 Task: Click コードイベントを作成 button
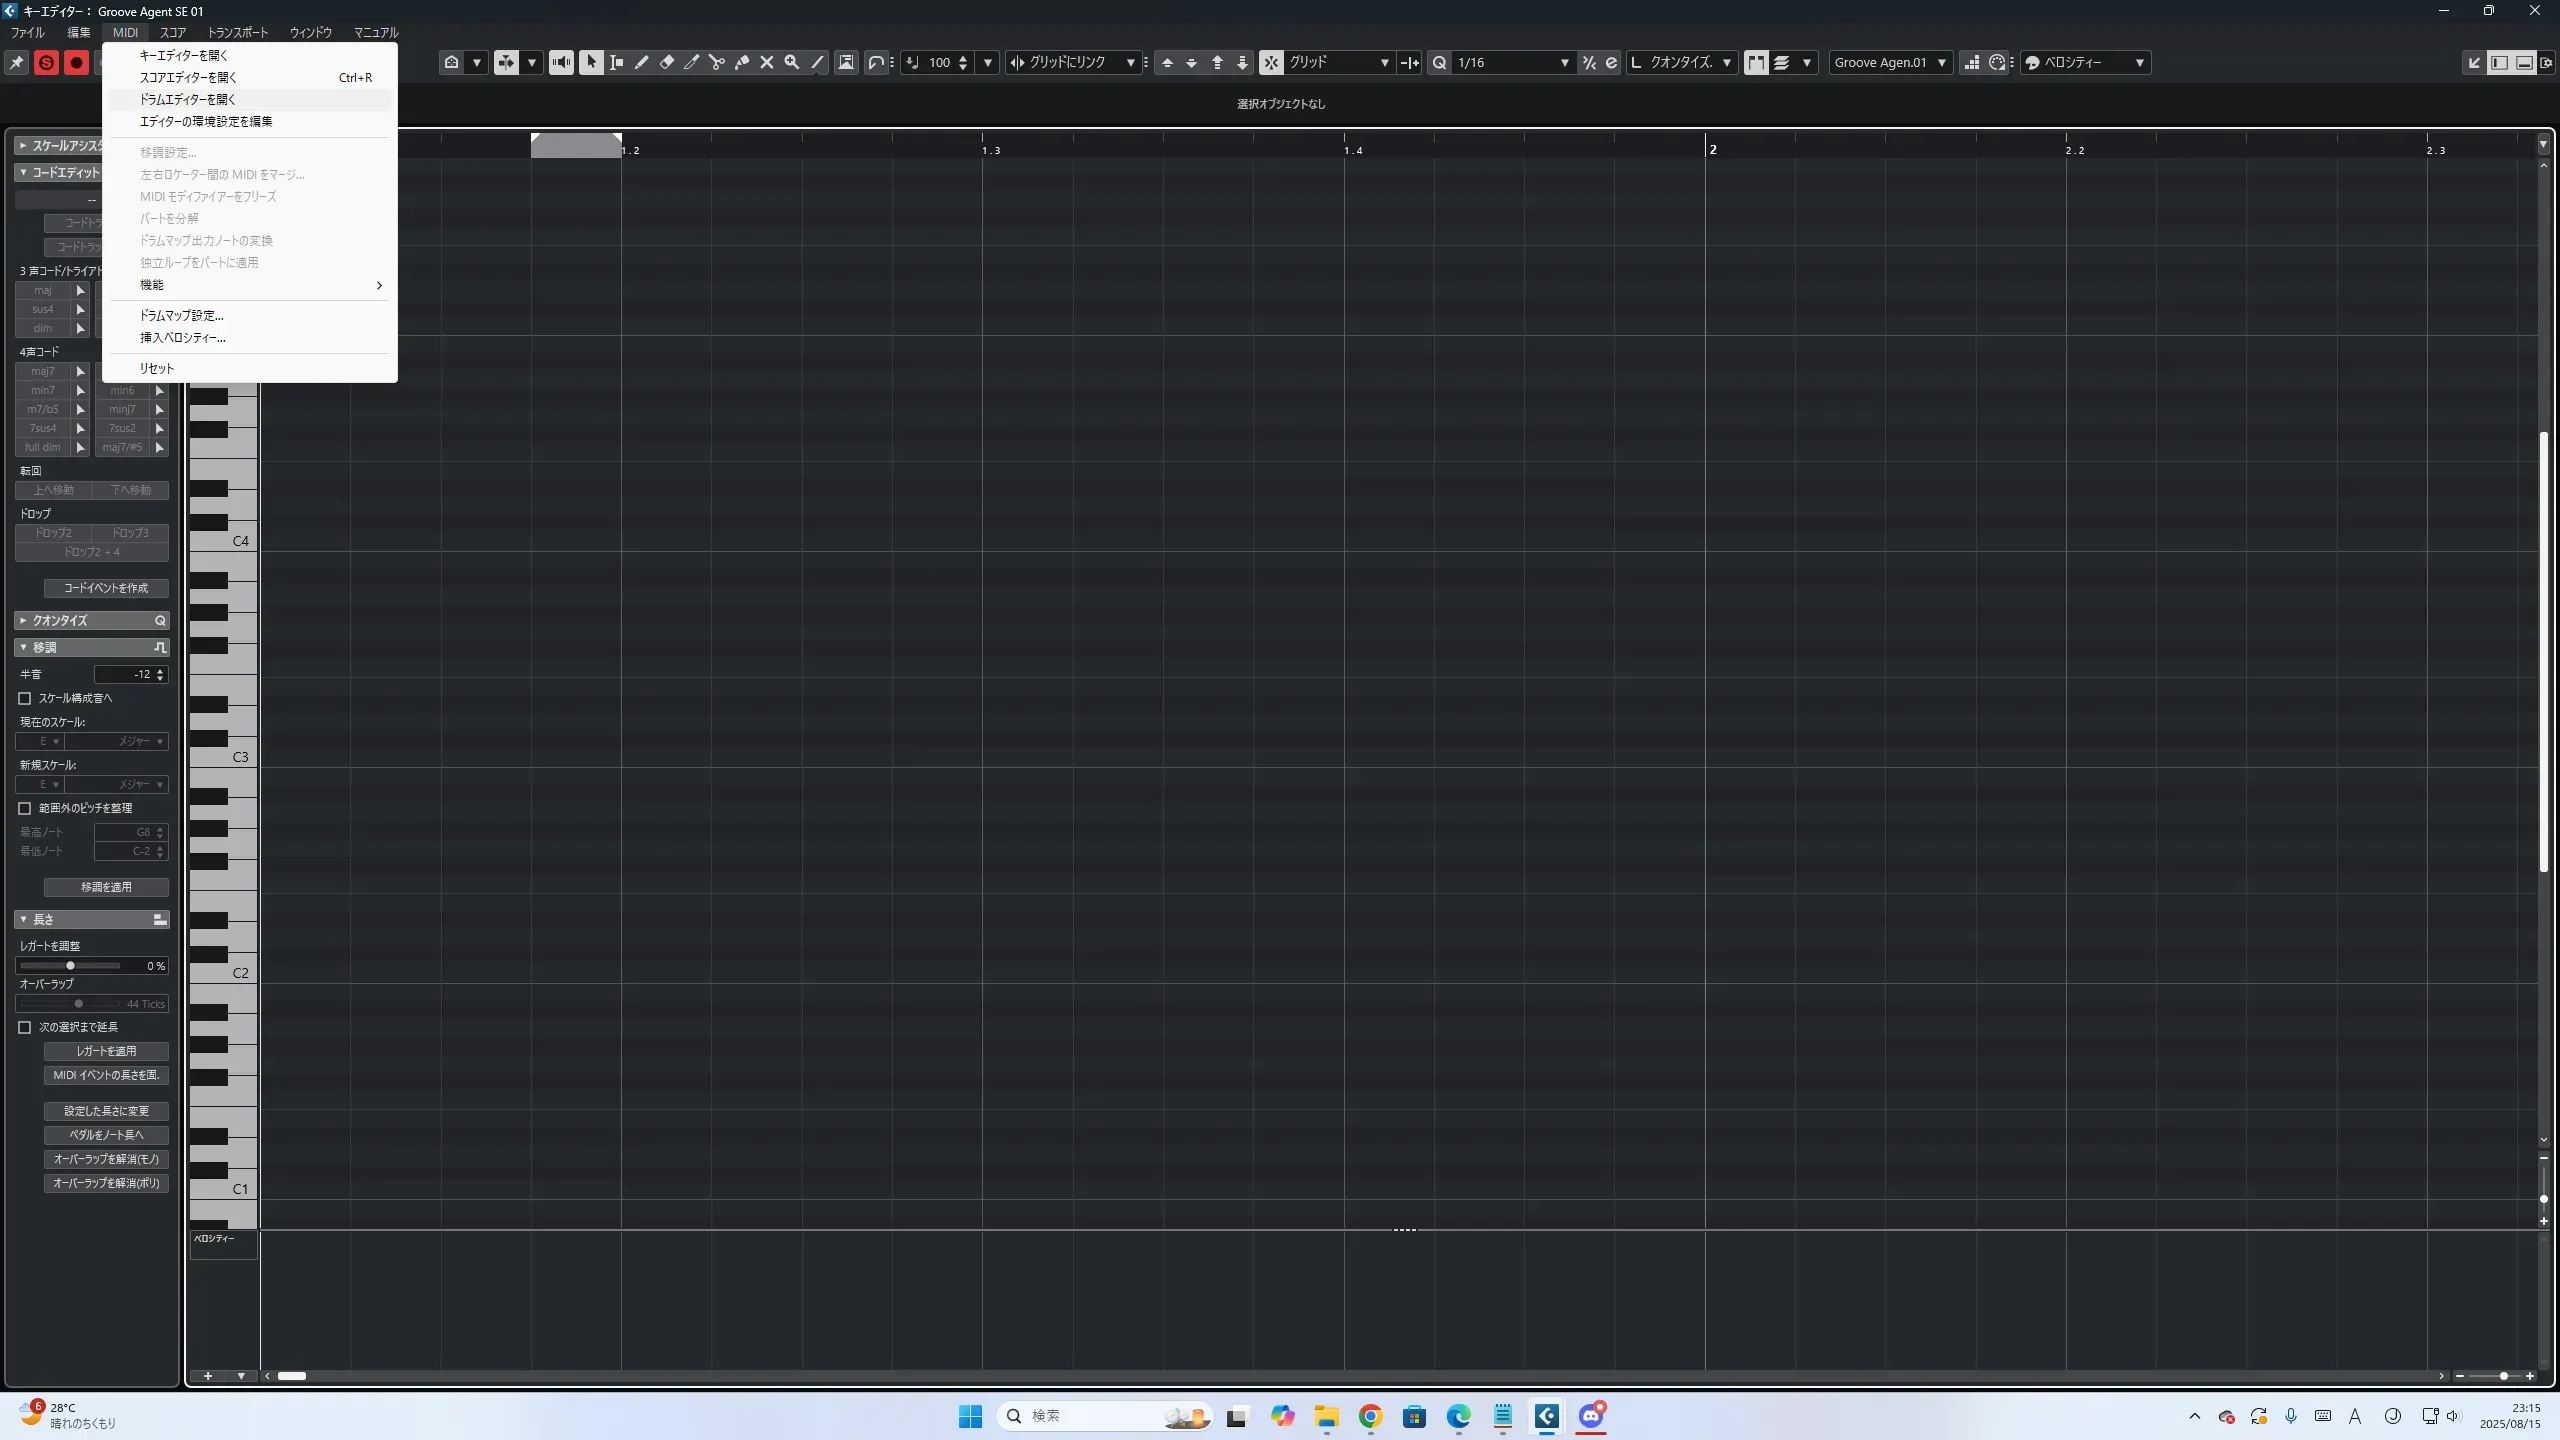click(x=106, y=588)
